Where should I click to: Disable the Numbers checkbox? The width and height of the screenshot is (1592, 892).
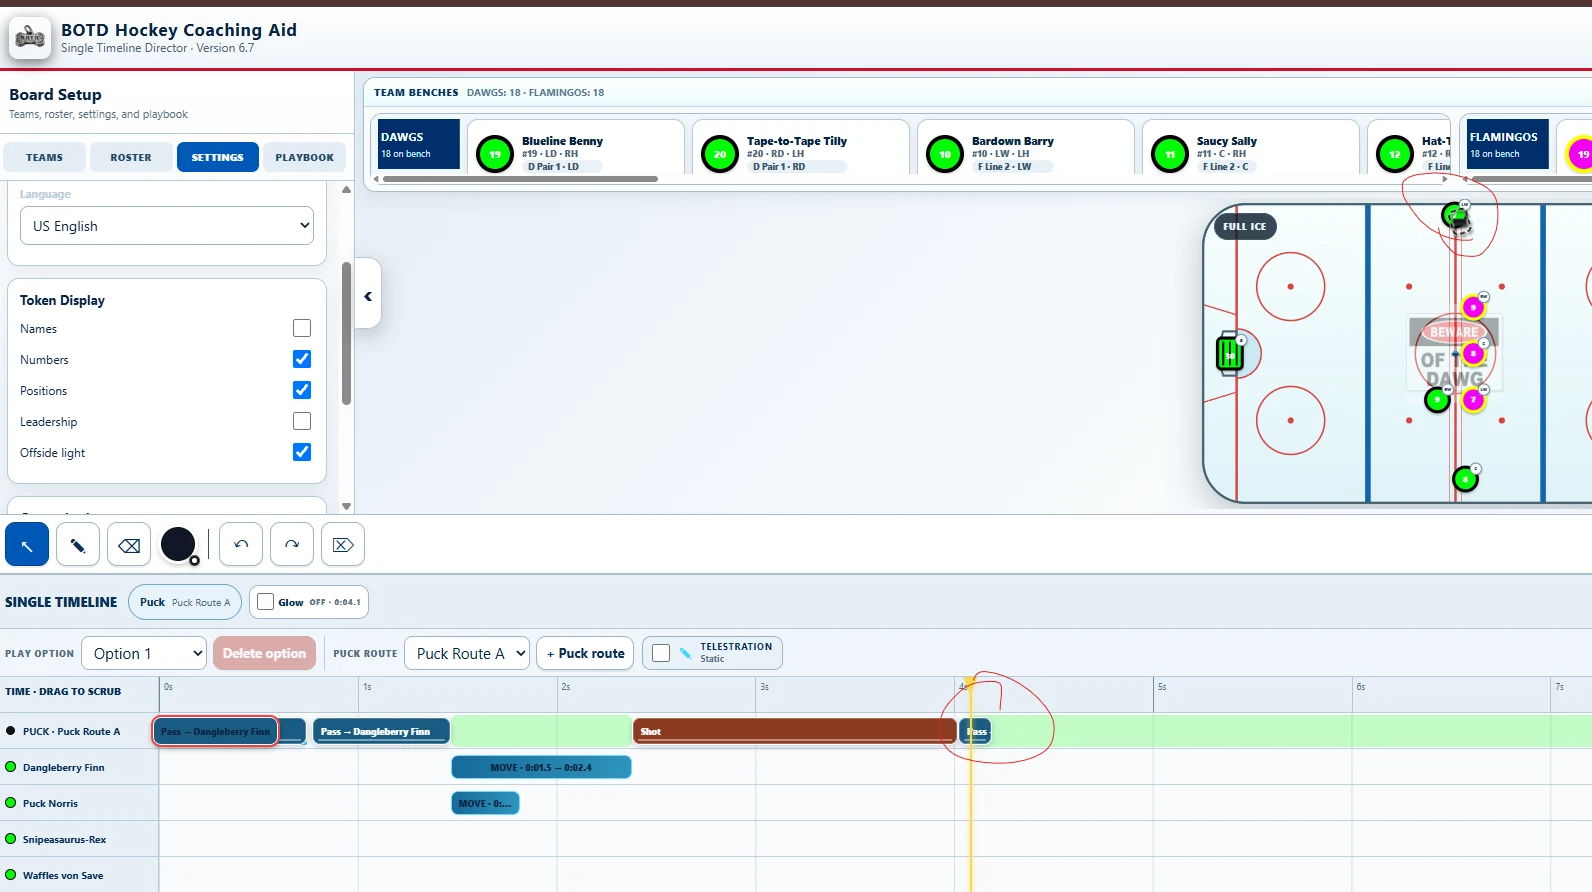pos(302,359)
